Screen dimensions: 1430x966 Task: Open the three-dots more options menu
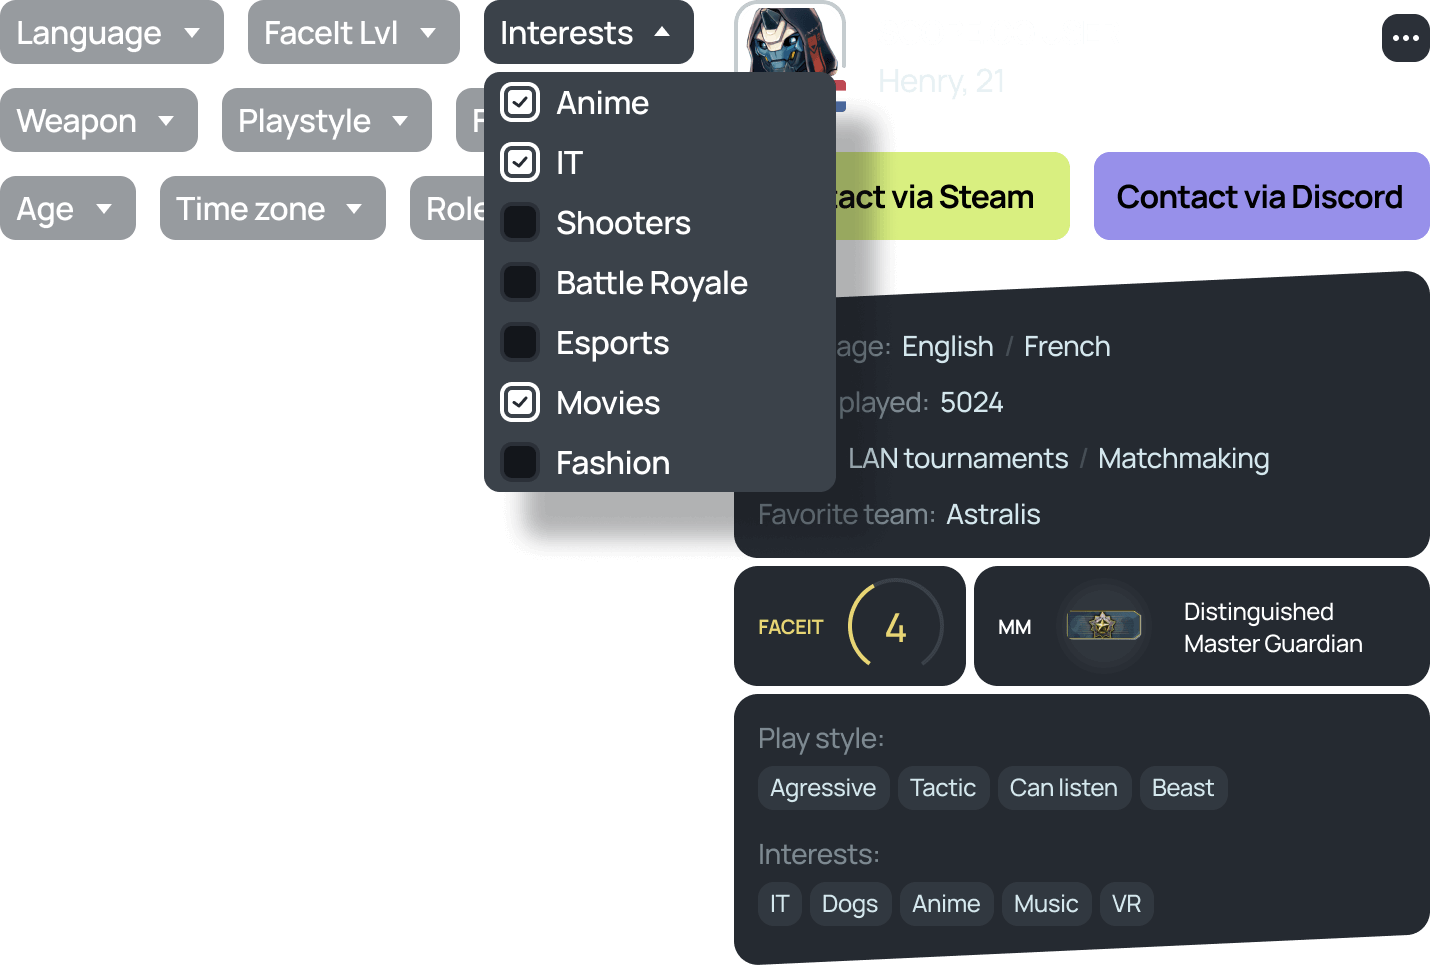(x=1405, y=38)
